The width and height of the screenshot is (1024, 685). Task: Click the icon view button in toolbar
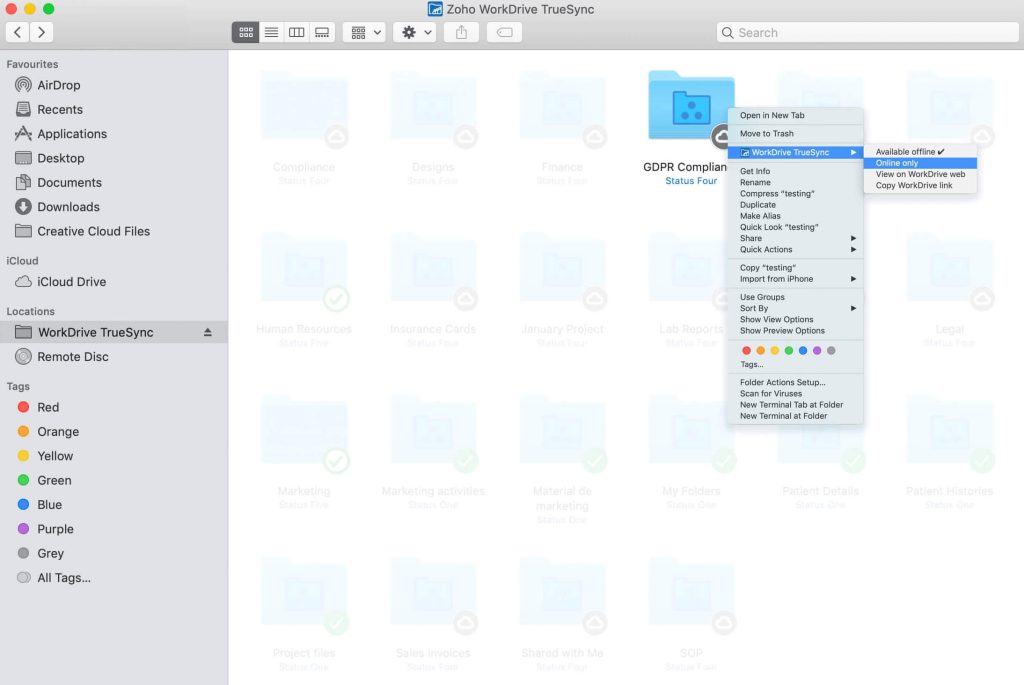point(245,33)
